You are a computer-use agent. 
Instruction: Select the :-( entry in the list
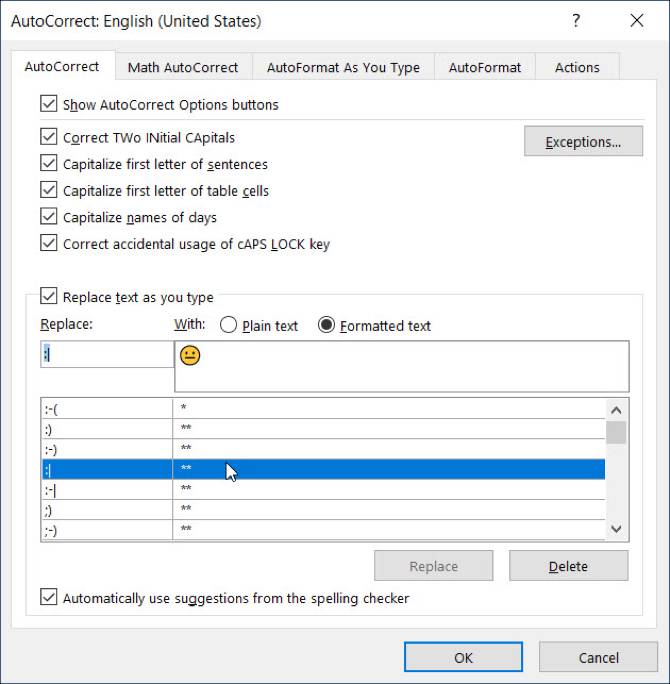pyautogui.click(x=323, y=409)
